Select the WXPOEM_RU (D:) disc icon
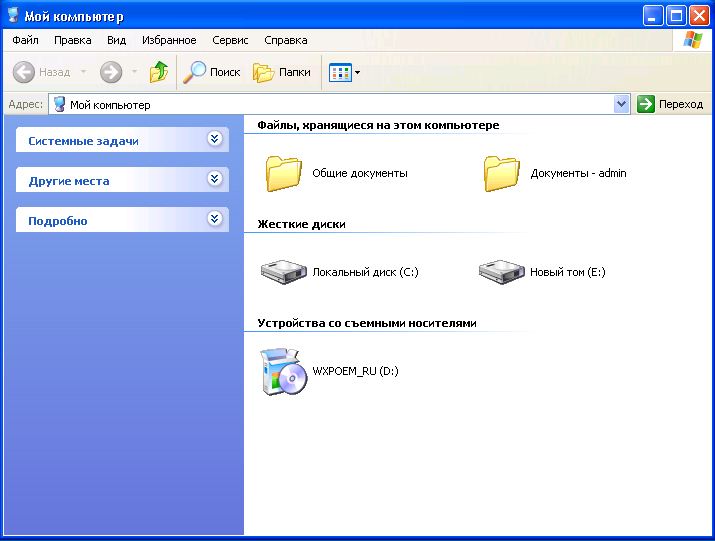 [283, 372]
